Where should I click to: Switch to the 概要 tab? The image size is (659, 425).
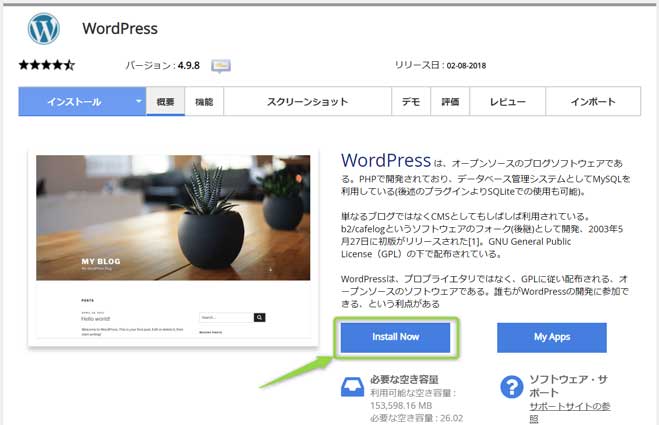click(x=165, y=101)
